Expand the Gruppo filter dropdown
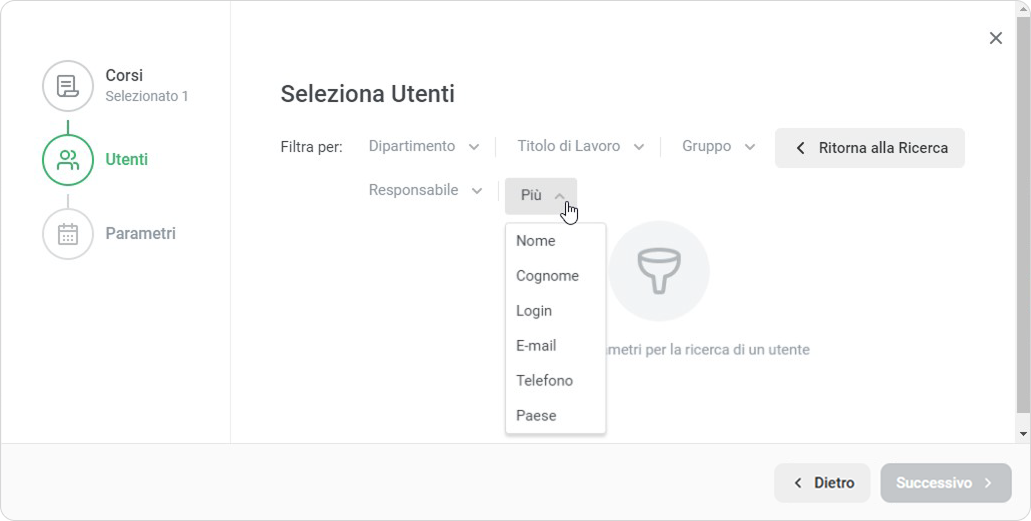Viewport: 1031px width, 521px height. click(718, 147)
